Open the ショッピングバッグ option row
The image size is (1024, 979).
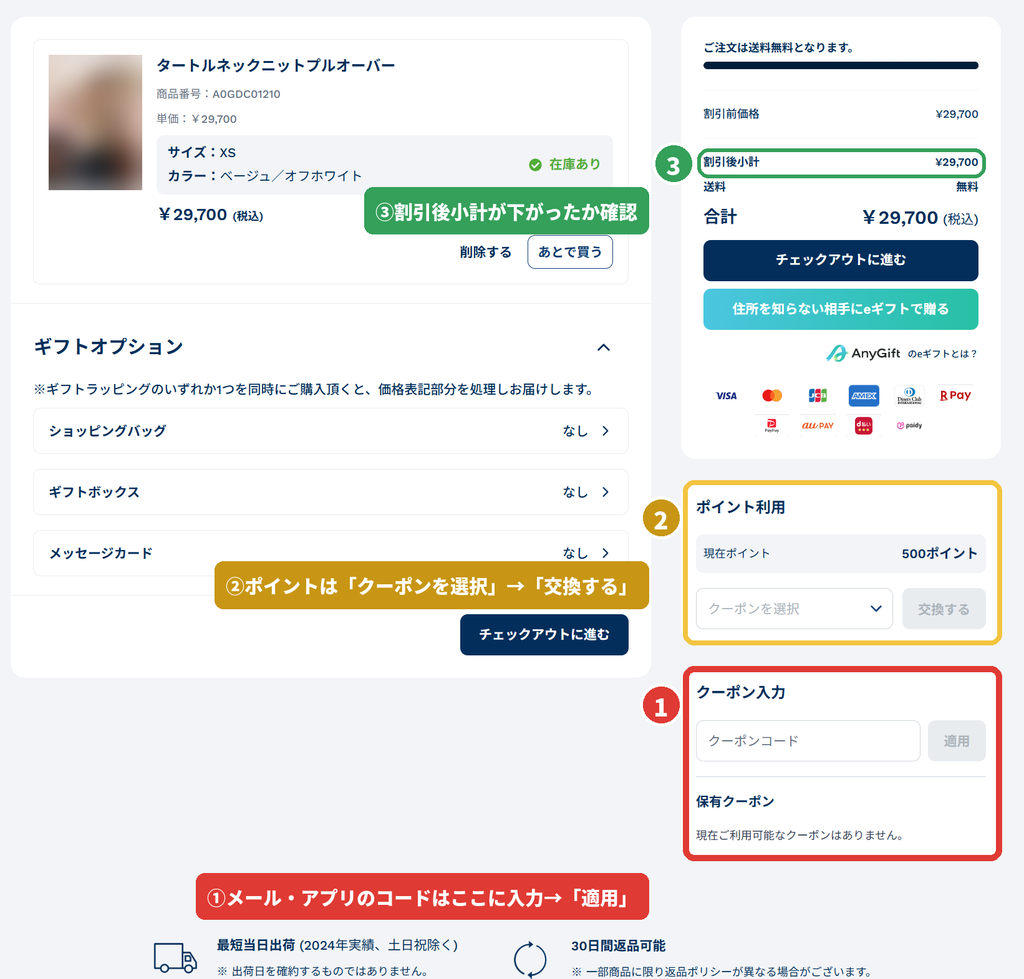330,431
